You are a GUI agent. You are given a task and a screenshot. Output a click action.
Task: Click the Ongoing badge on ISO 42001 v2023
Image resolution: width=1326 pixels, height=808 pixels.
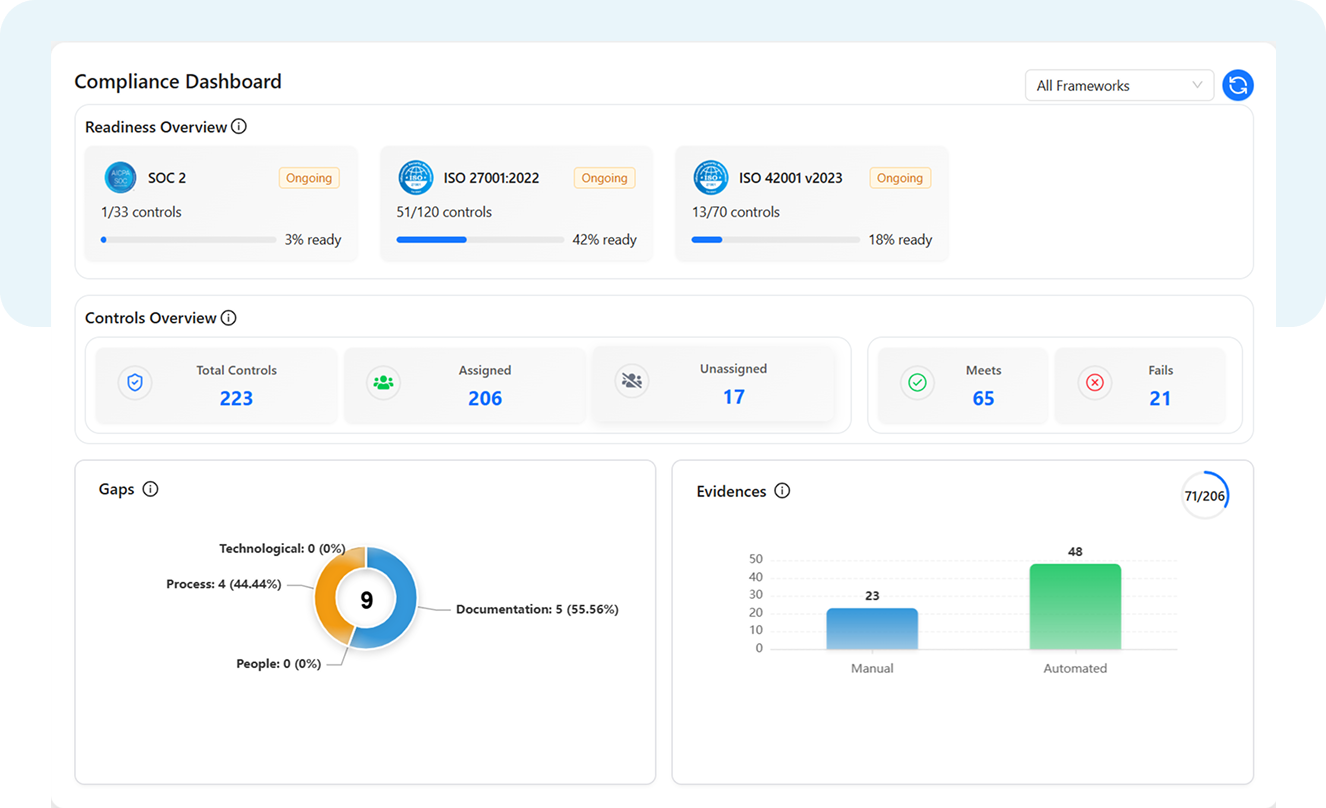pyautogui.click(x=900, y=178)
